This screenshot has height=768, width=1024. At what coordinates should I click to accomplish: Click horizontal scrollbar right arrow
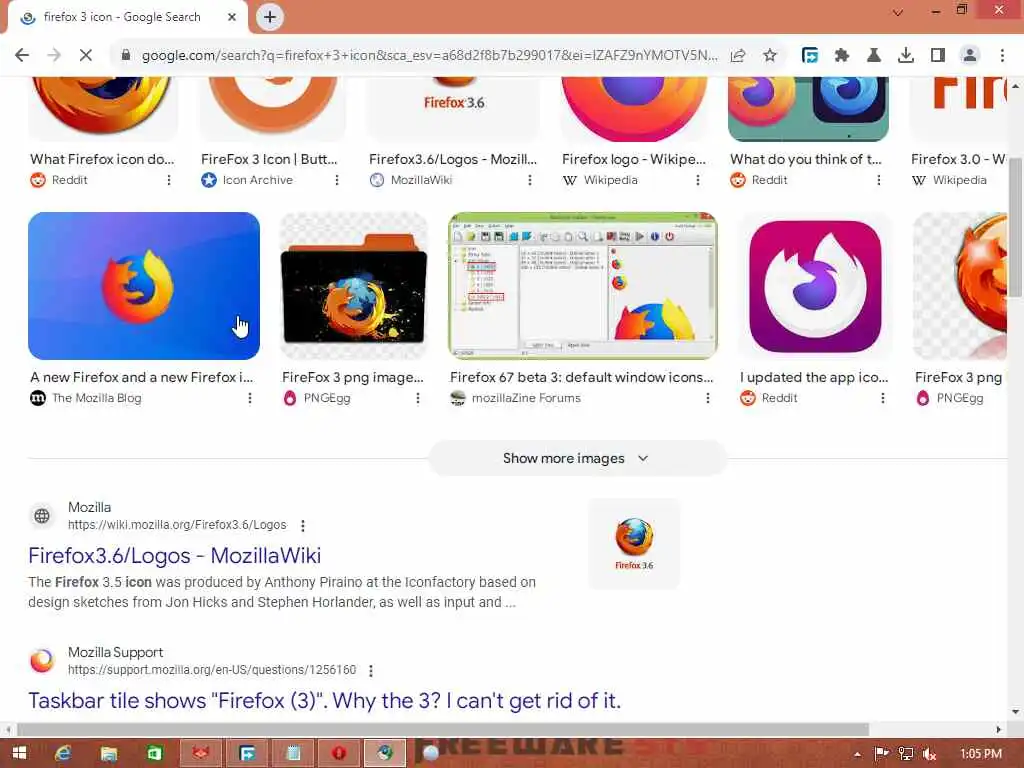click(999, 729)
